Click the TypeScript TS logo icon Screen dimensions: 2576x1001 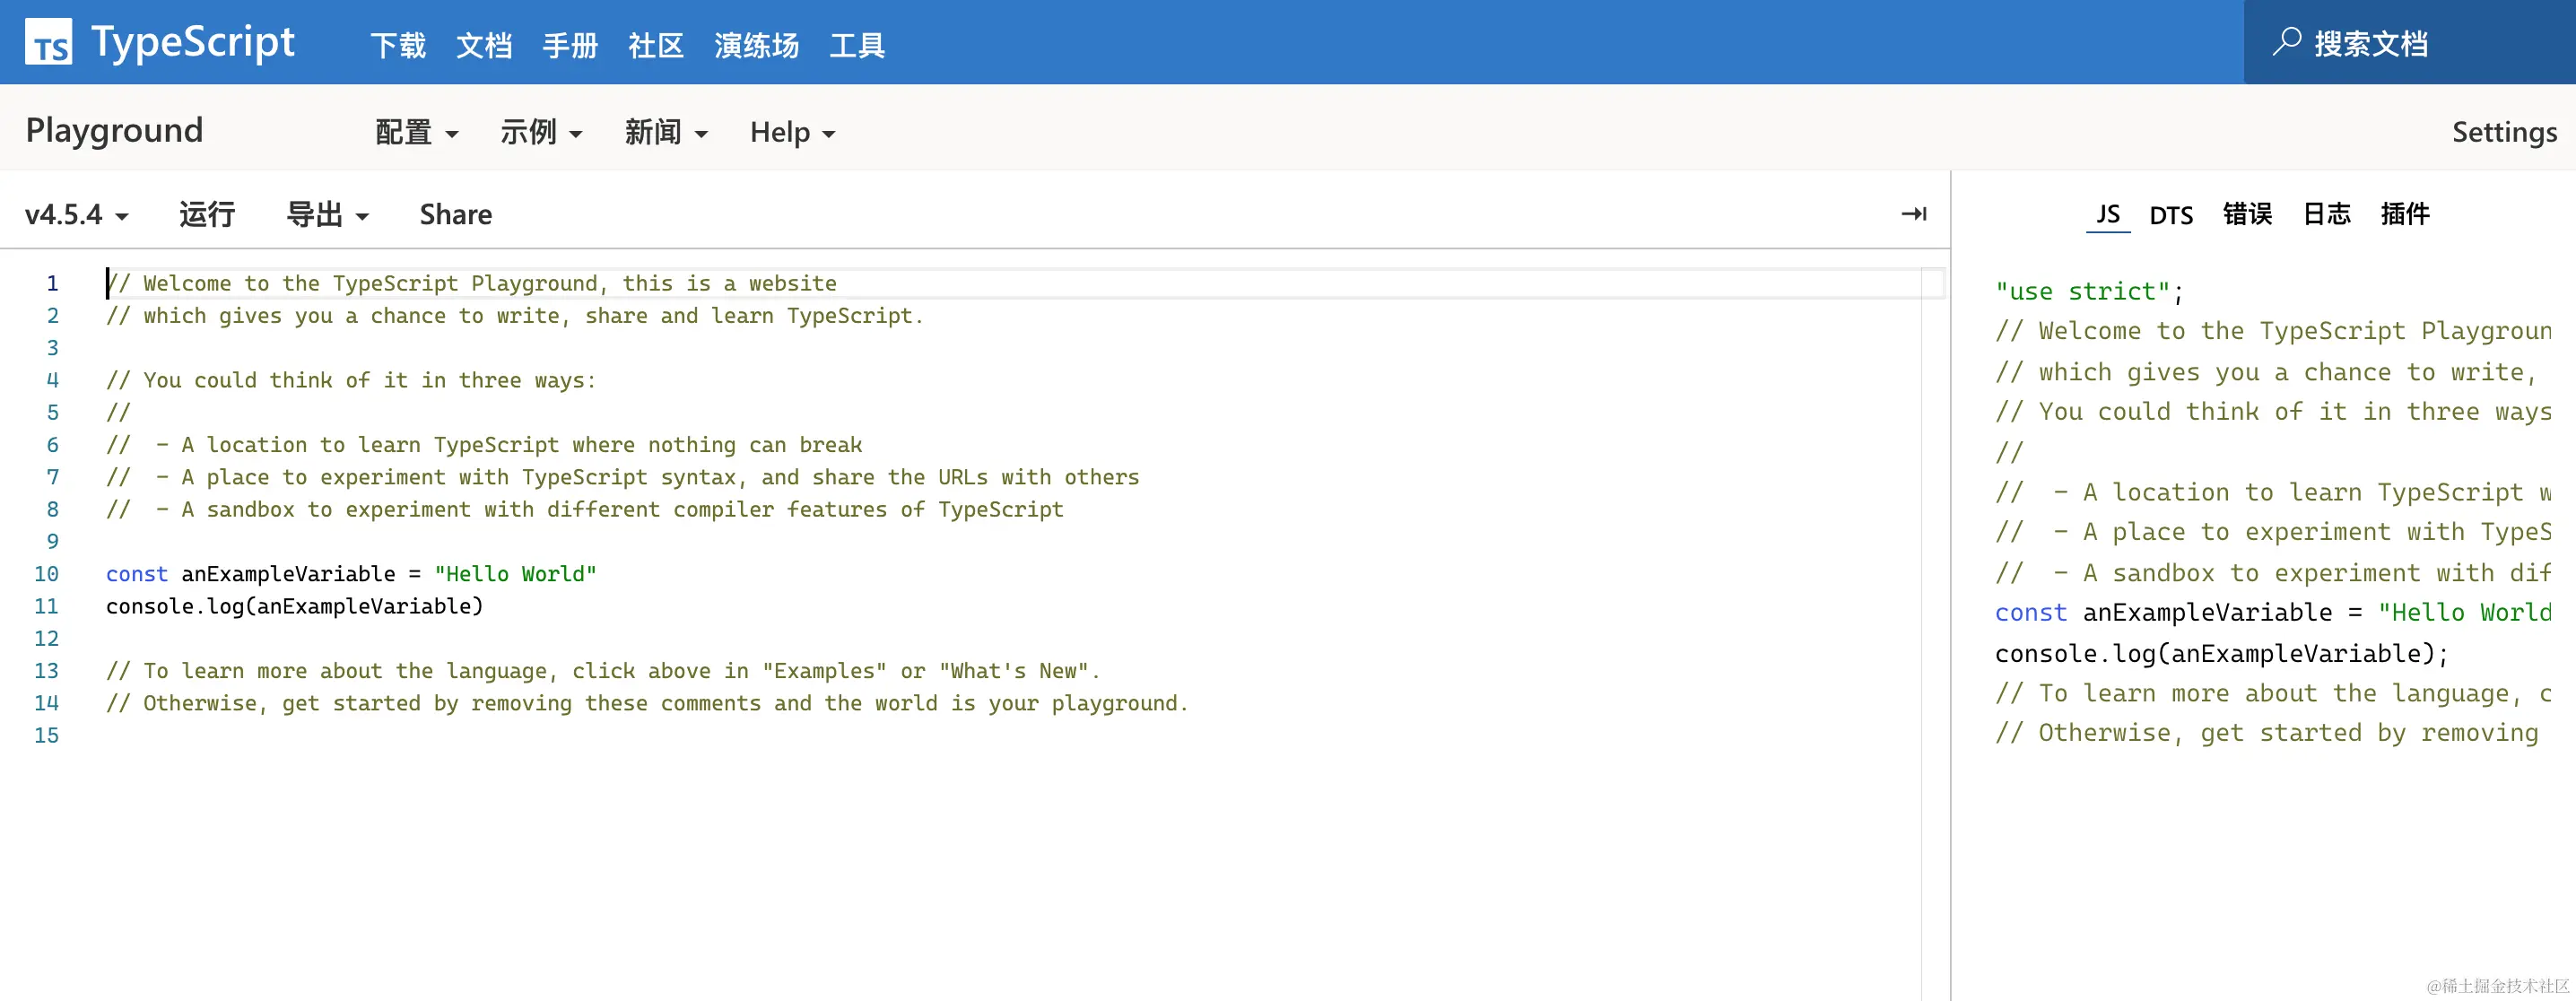pos(48,43)
